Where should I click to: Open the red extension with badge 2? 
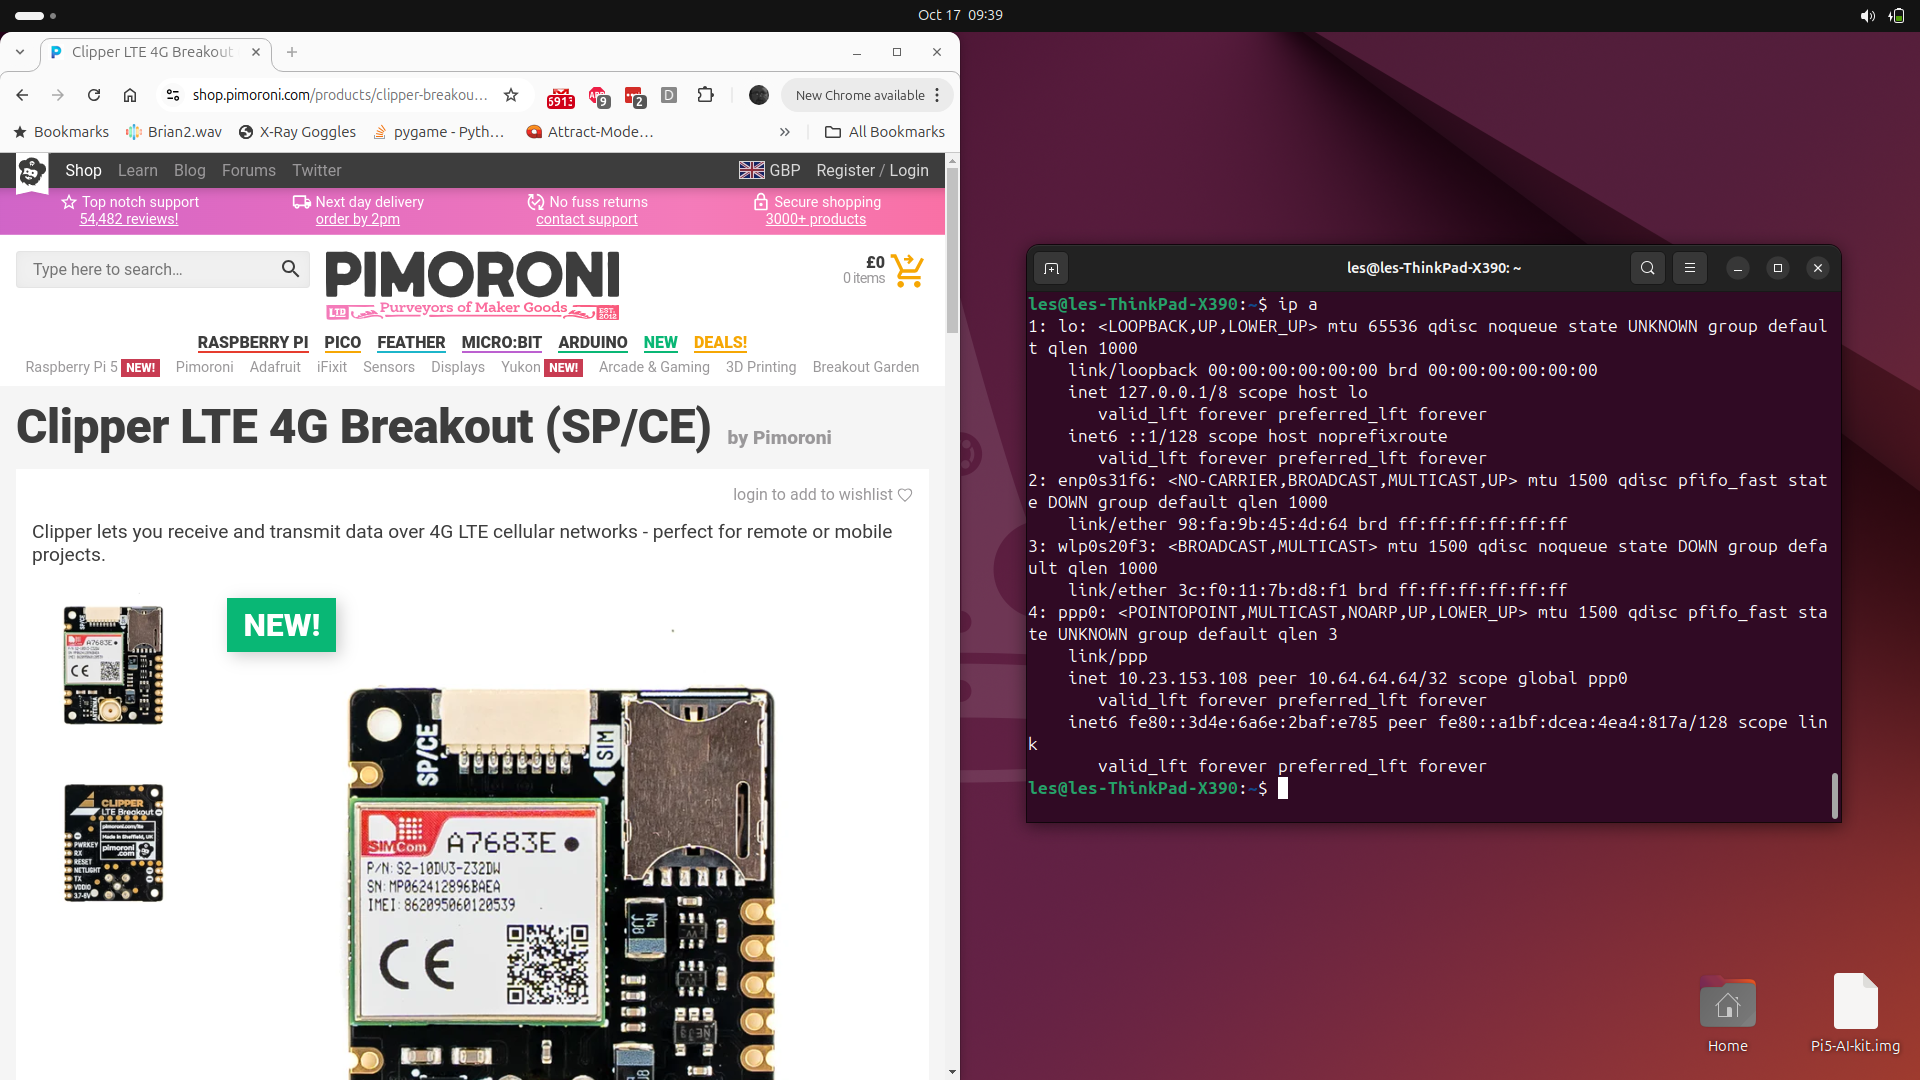tap(634, 96)
